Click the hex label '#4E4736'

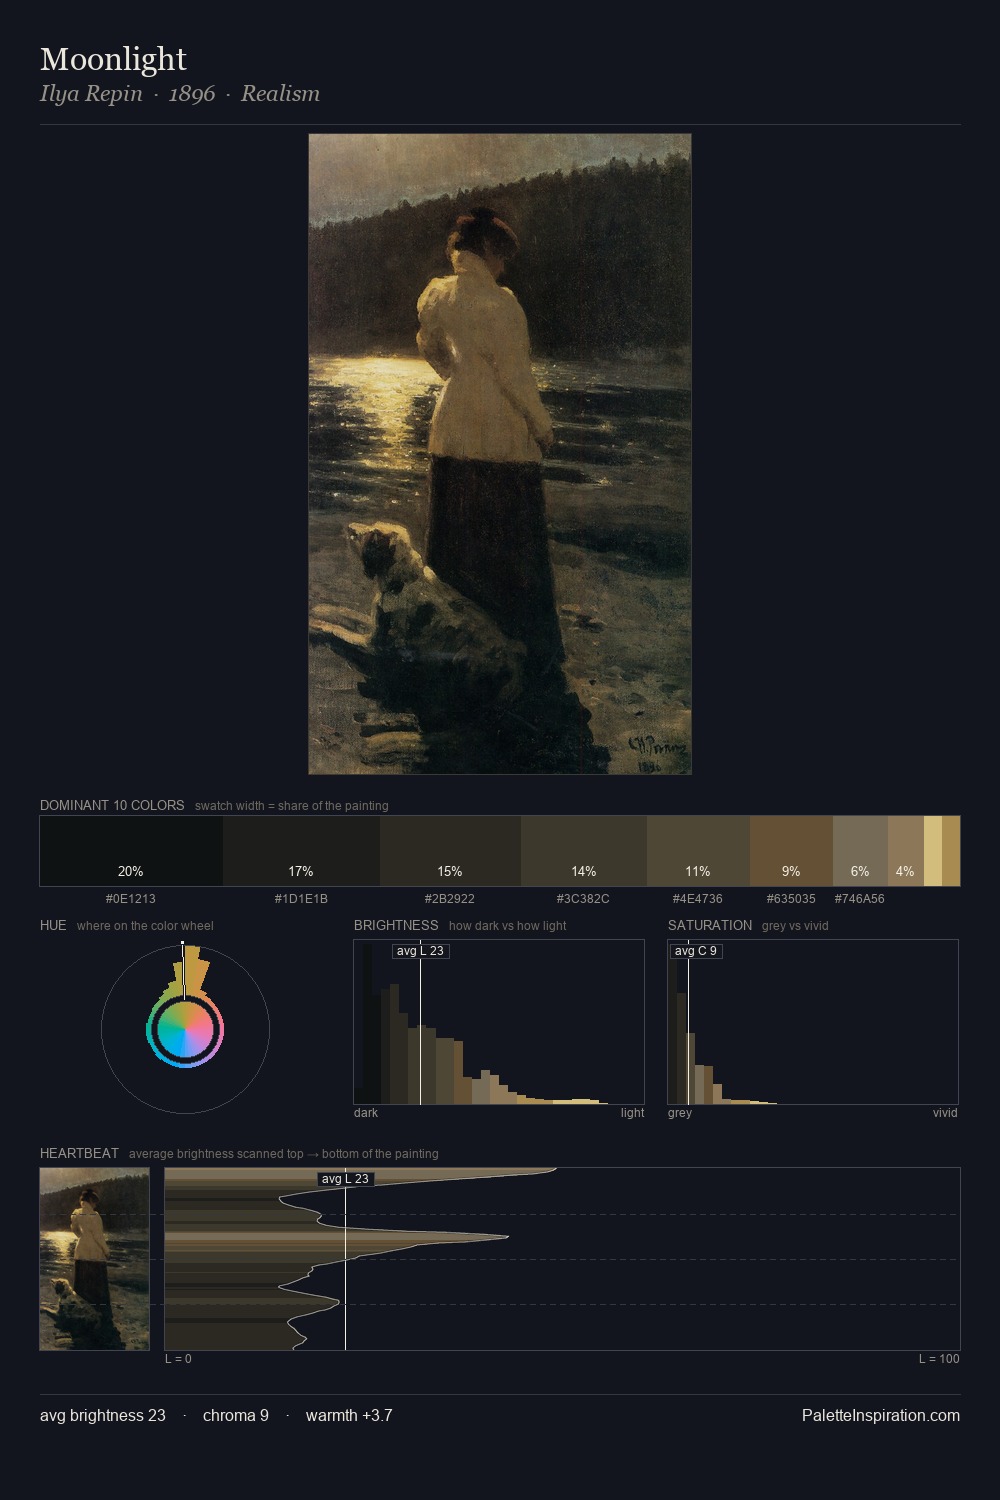coord(698,899)
